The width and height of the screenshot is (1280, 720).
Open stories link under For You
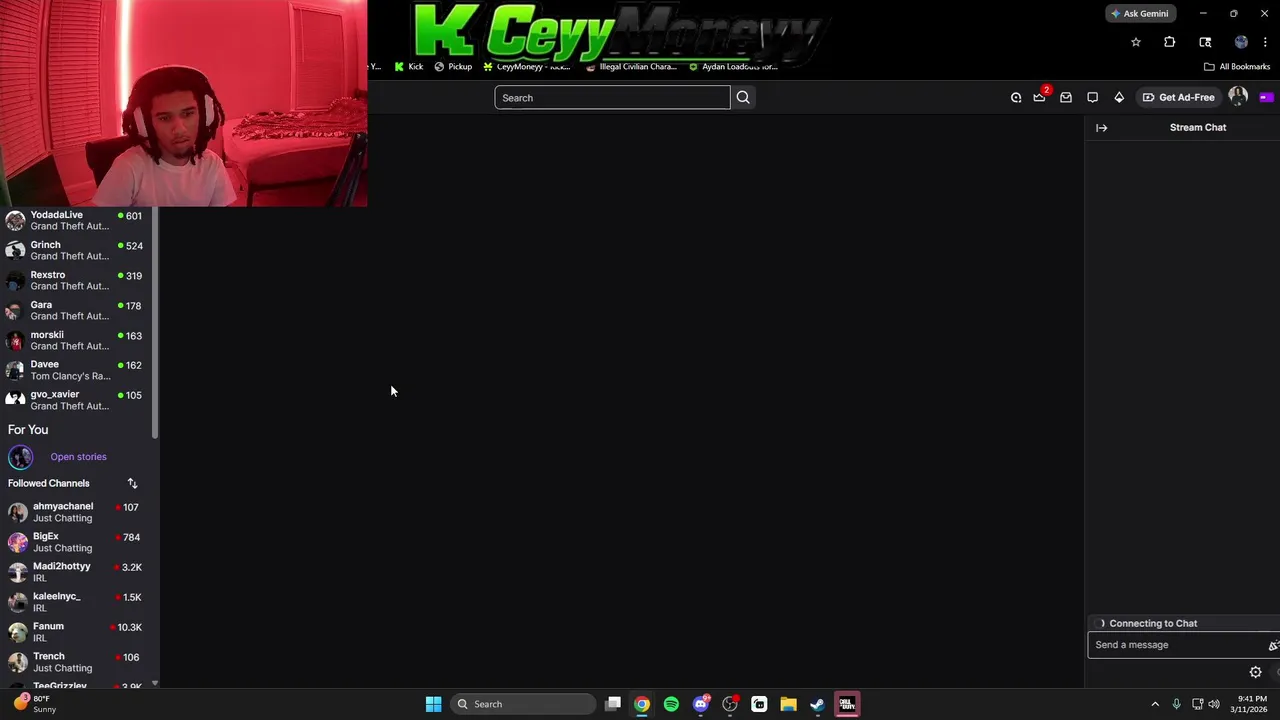point(78,457)
